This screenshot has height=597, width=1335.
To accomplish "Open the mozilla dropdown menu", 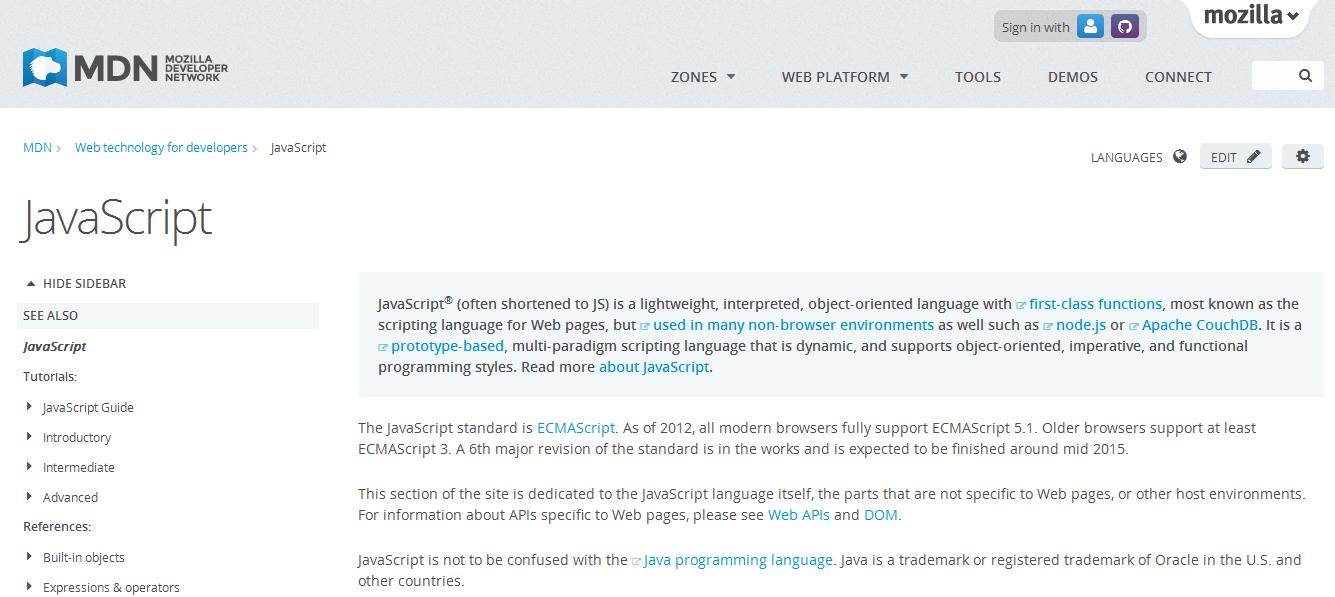I will coord(1249,16).
